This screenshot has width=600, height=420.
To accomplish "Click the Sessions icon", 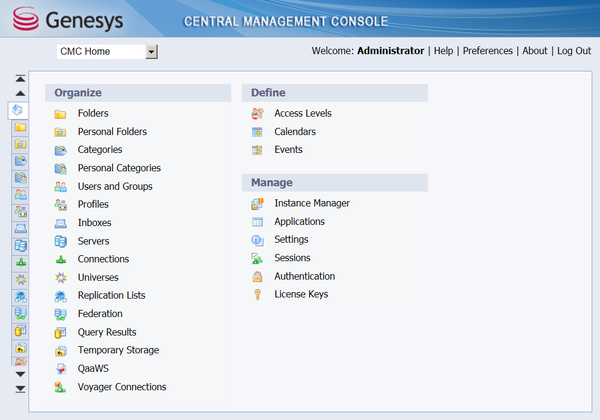I will 257,259.
